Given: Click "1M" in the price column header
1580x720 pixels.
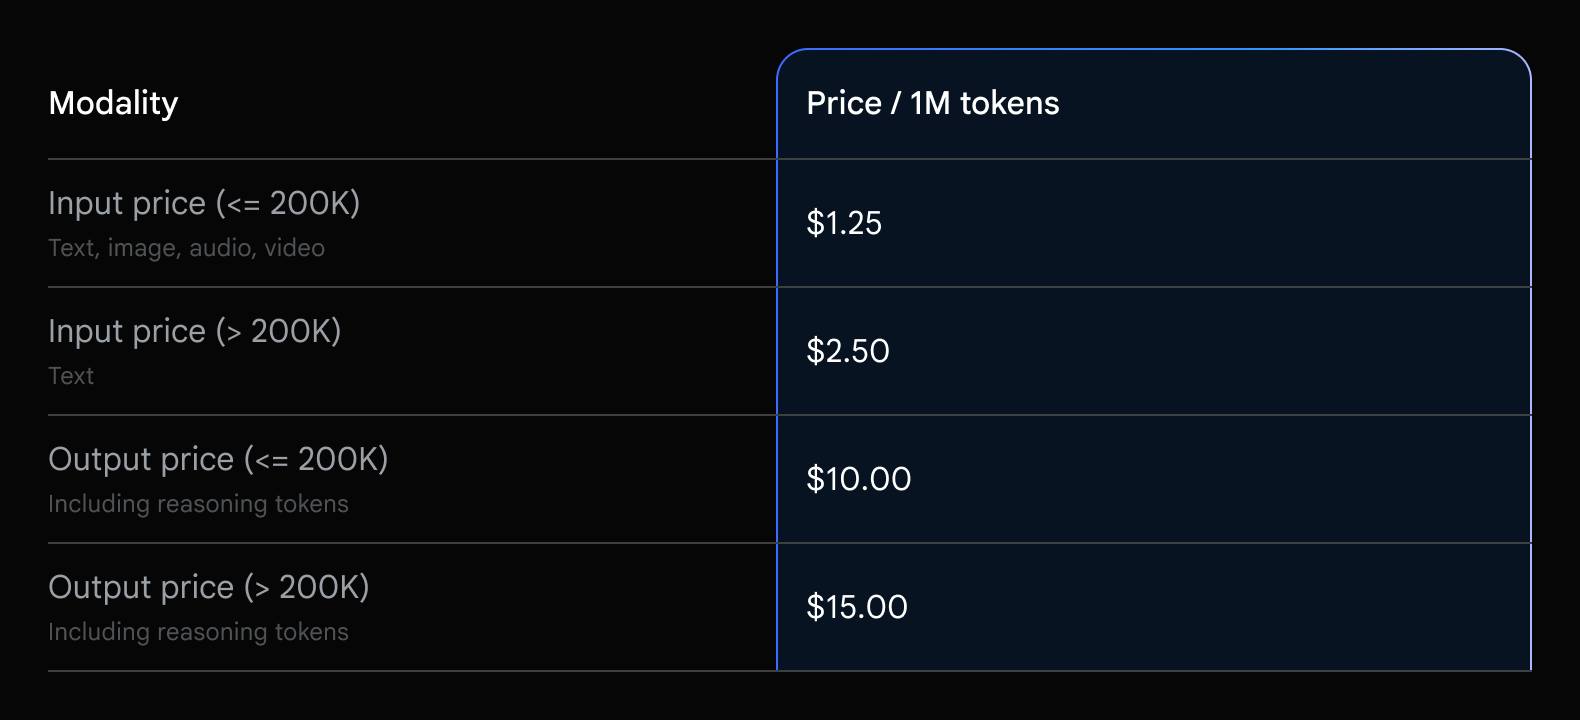Looking at the screenshot, I should (930, 103).
